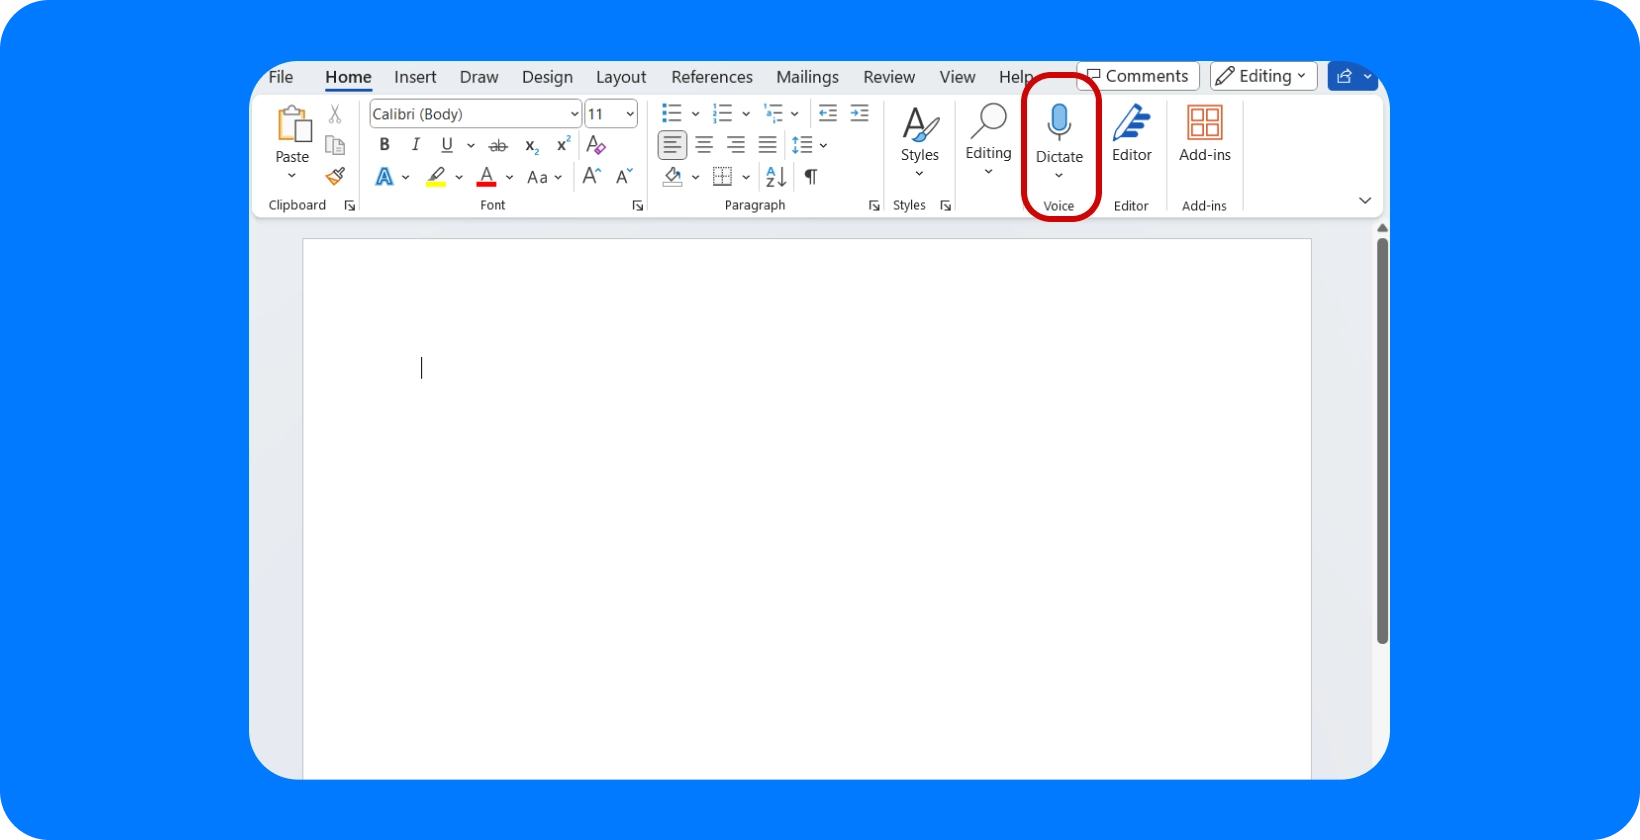Collapse the ribbon chevron

(x=1365, y=201)
